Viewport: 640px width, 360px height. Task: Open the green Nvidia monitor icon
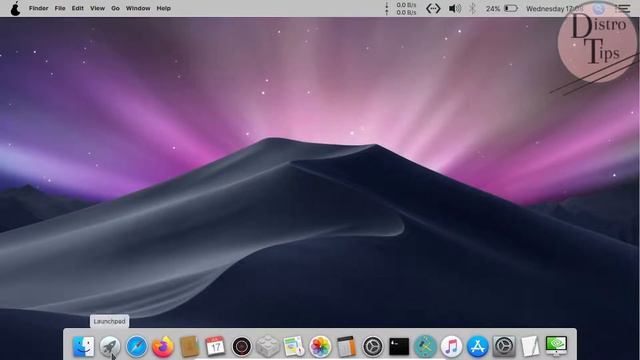pos(556,347)
